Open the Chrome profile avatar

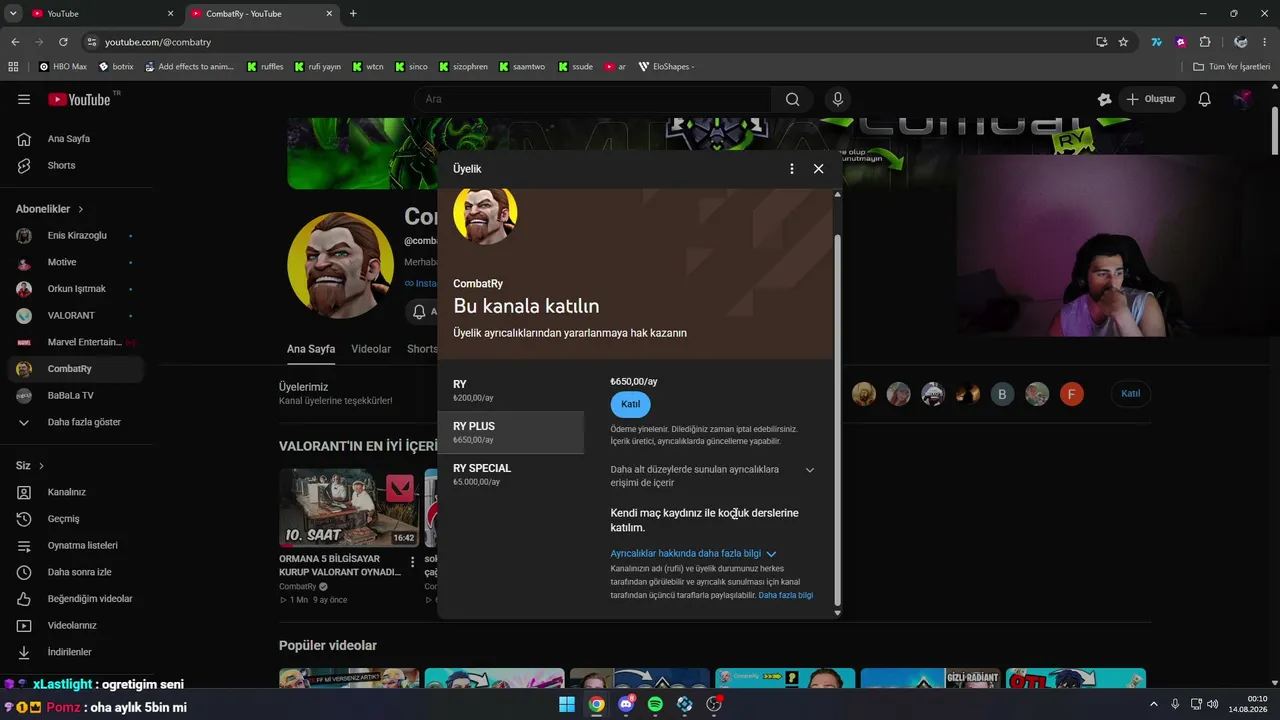click(1240, 42)
